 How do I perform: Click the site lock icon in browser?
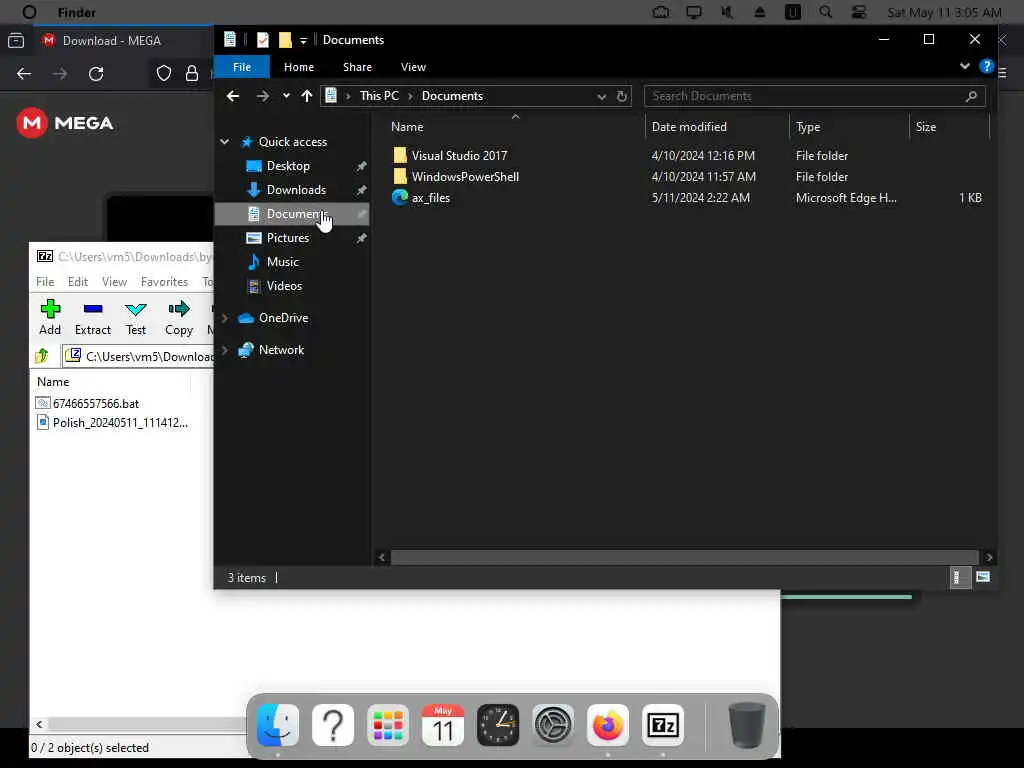point(191,74)
